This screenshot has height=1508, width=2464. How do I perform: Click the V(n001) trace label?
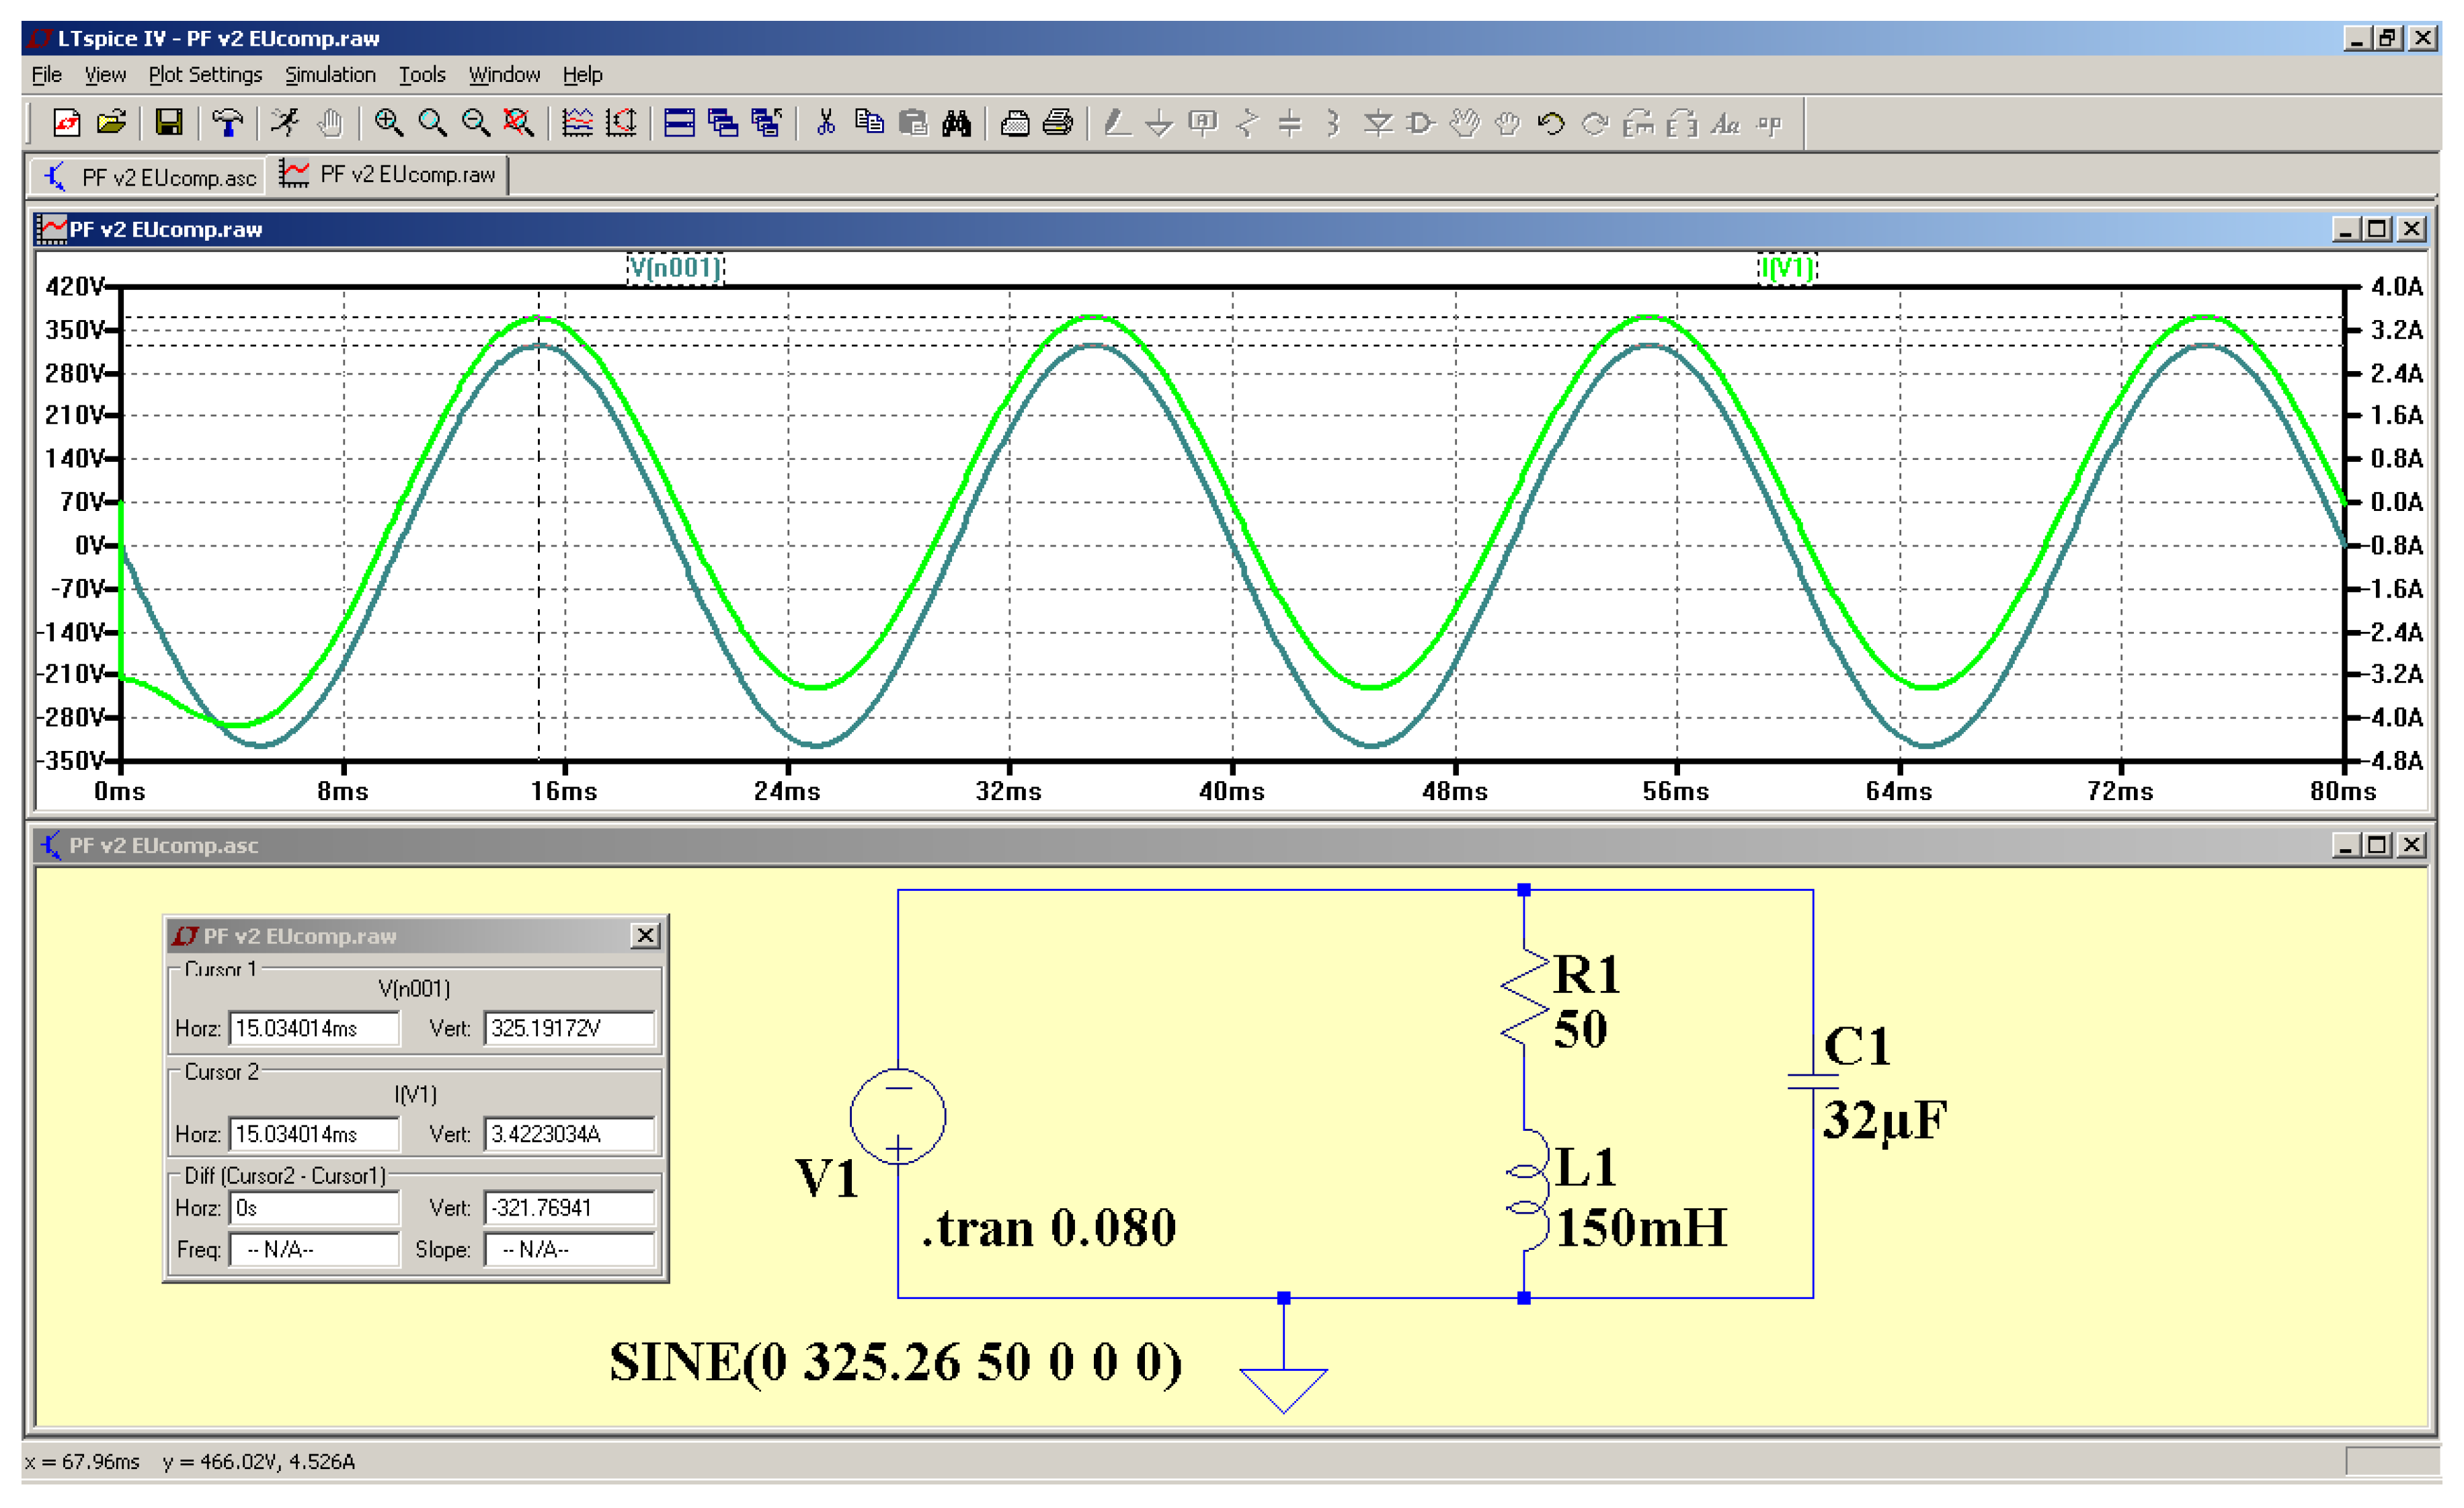pos(675,268)
